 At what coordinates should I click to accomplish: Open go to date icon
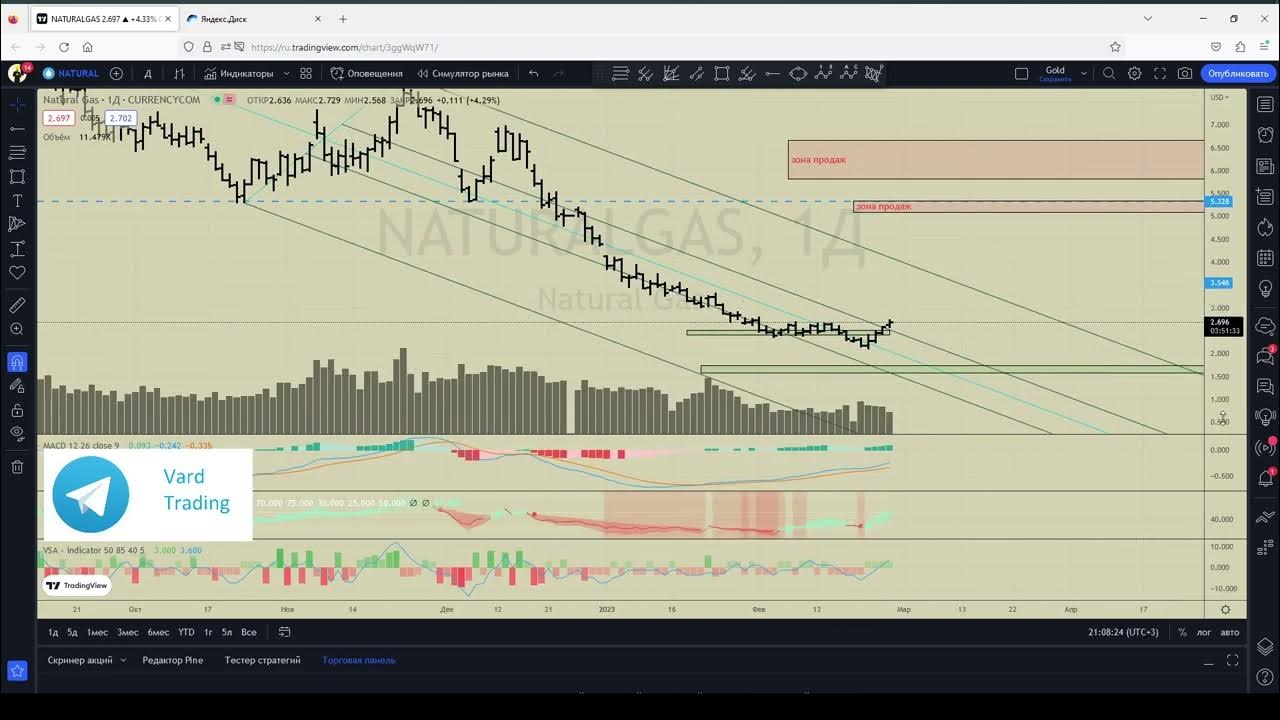click(x=284, y=632)
